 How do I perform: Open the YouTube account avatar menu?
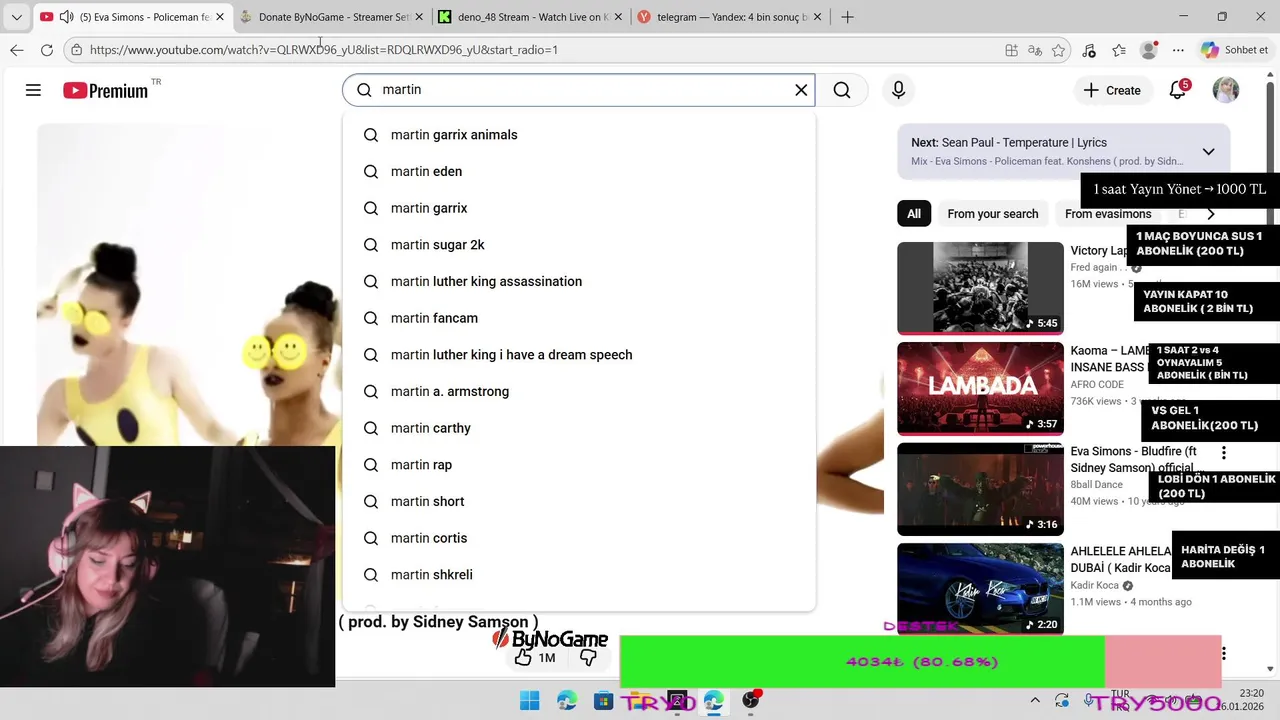click(1226, 90)
